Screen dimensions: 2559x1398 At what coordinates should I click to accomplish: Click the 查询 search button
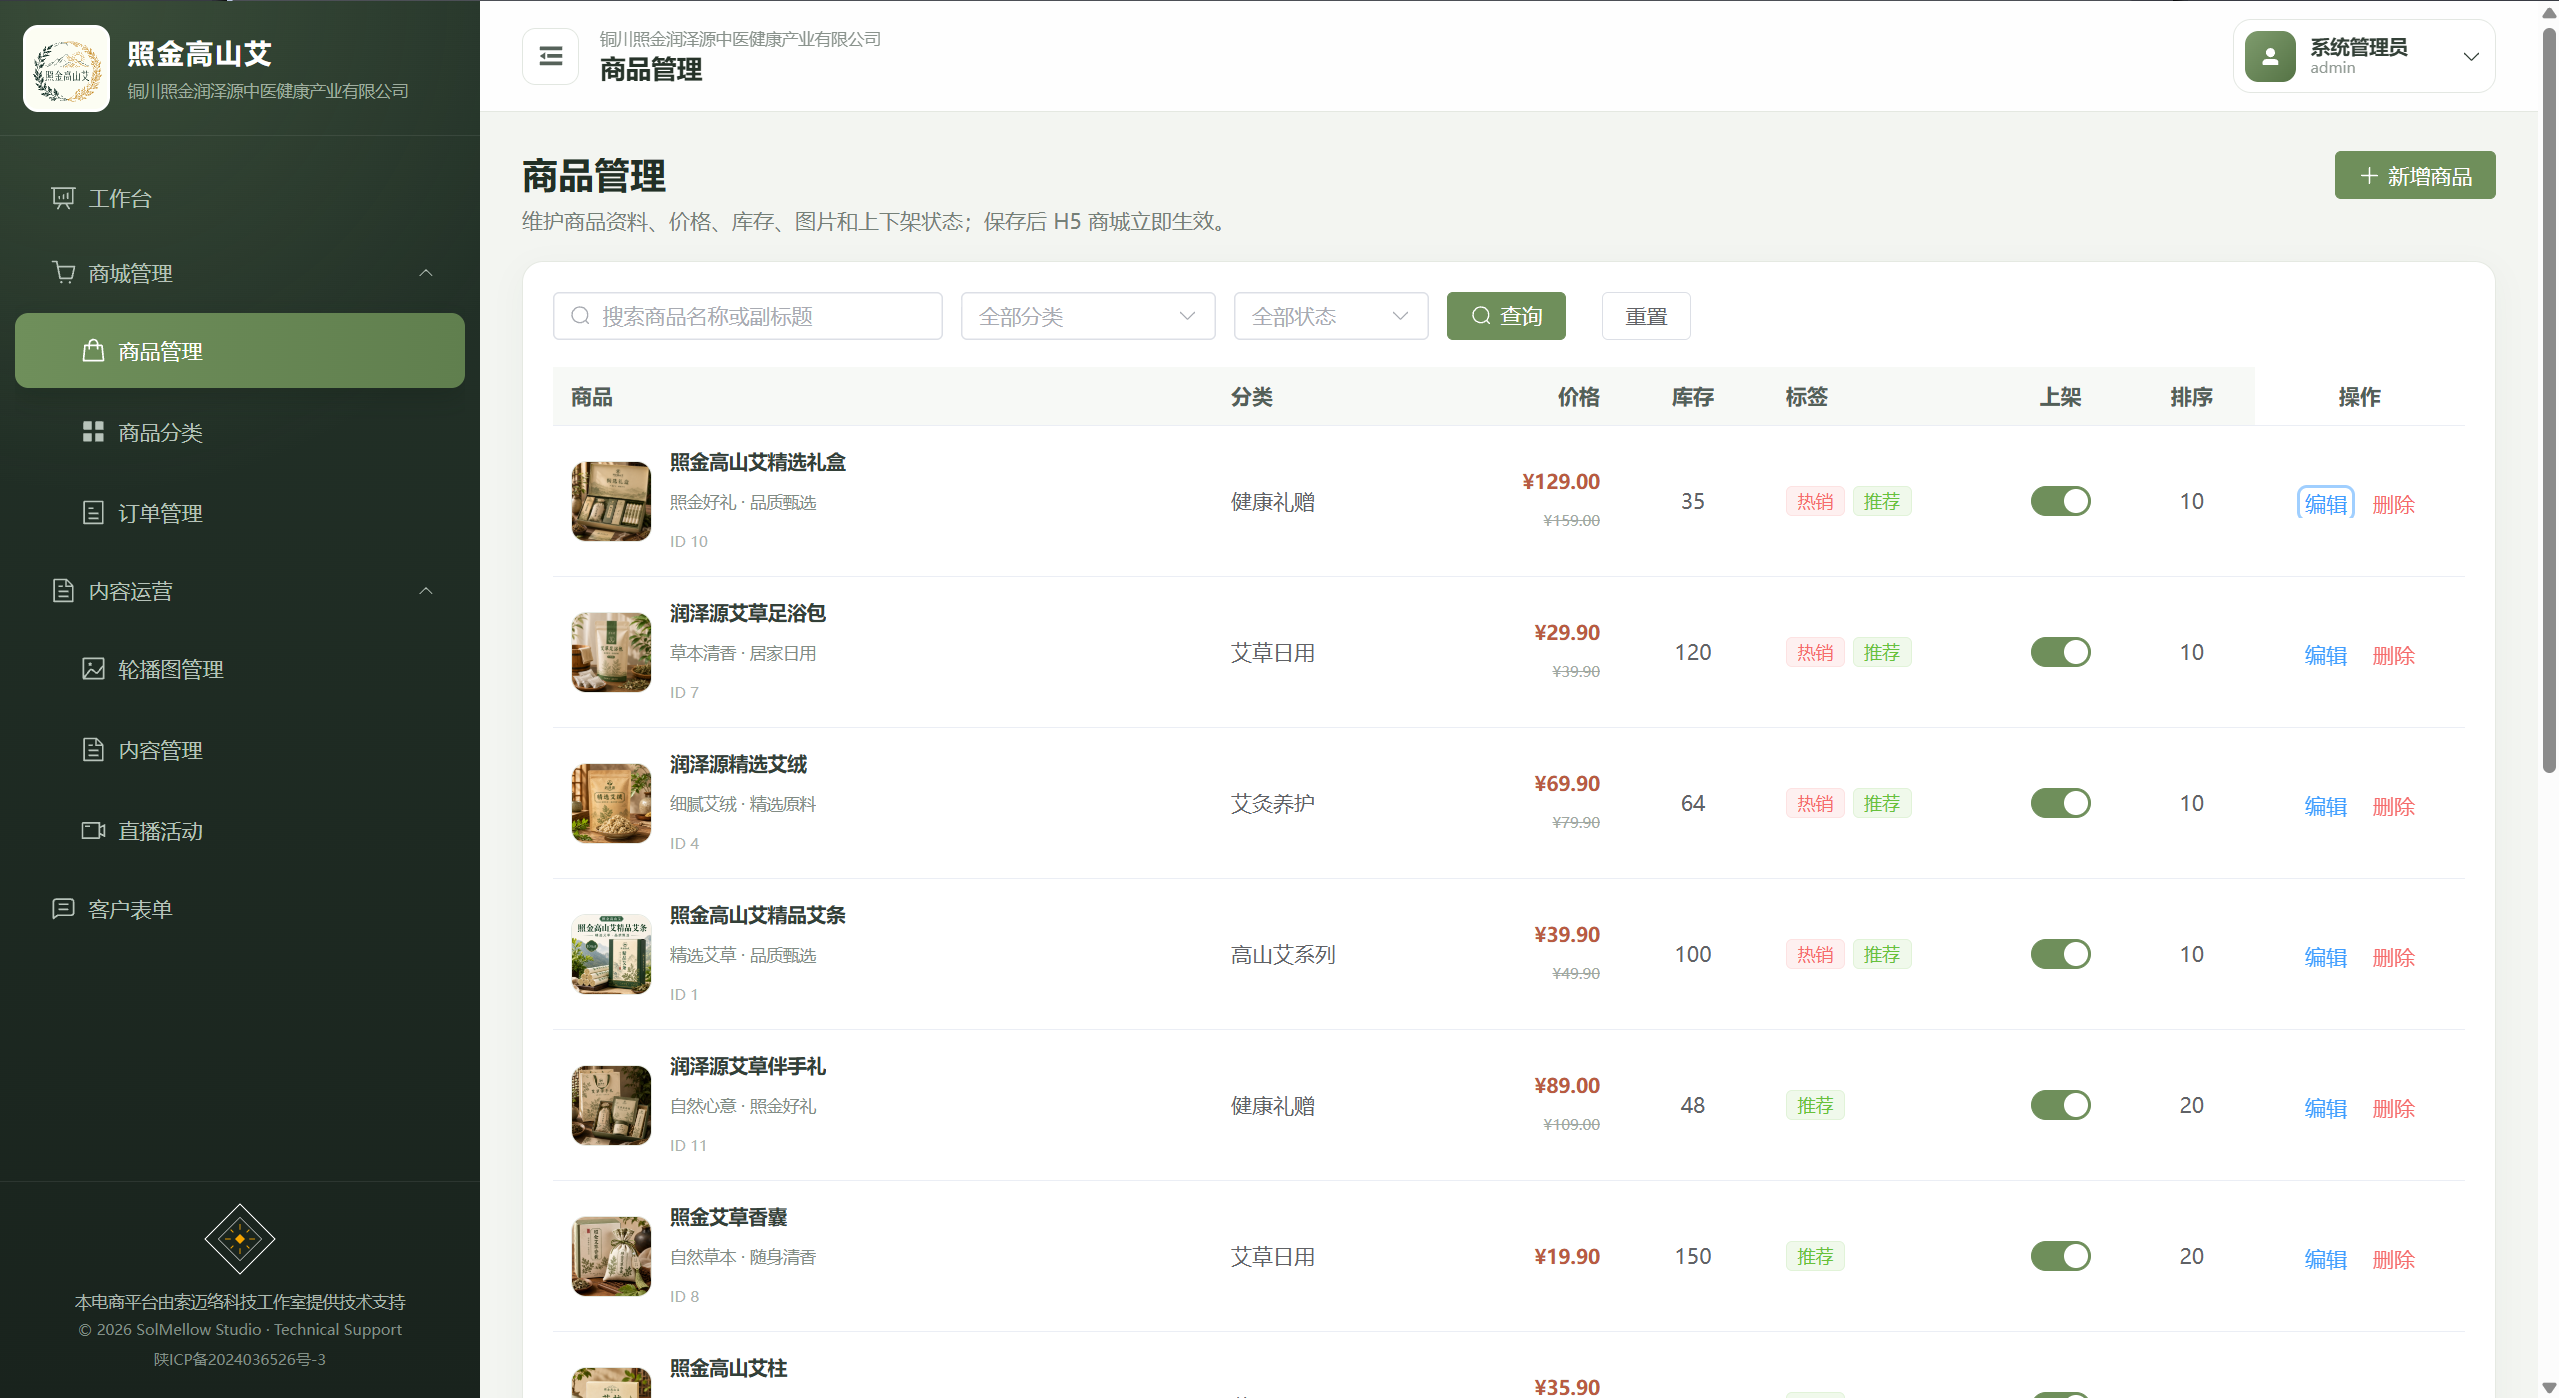pos(1506,316)
